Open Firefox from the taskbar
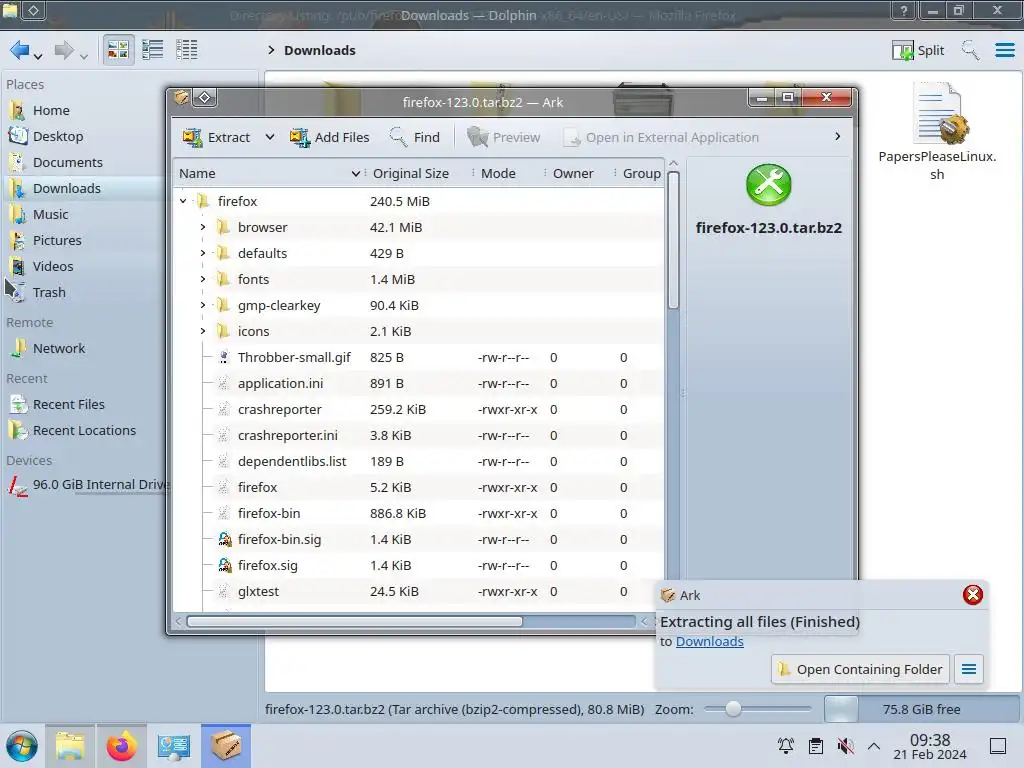Viewport: 1024px width, 768px height. tap(121, 746)
